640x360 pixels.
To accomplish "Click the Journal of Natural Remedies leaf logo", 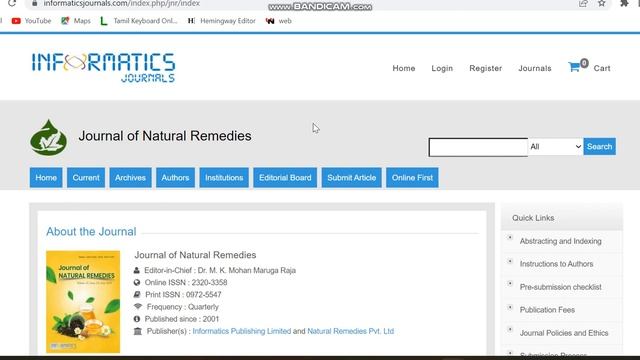I will (49, 138).
